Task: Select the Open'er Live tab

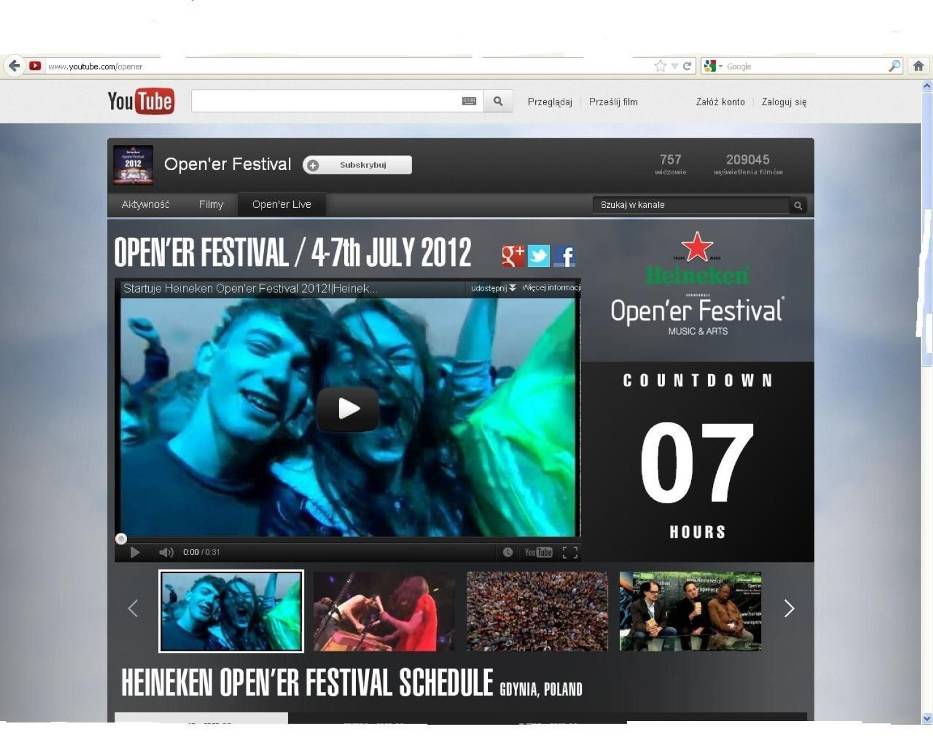Action: point(281,205)
